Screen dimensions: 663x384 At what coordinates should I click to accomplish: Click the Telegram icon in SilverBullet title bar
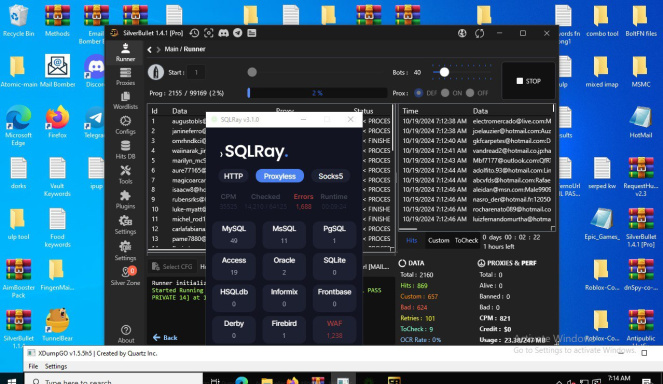[x=238, y=33]
